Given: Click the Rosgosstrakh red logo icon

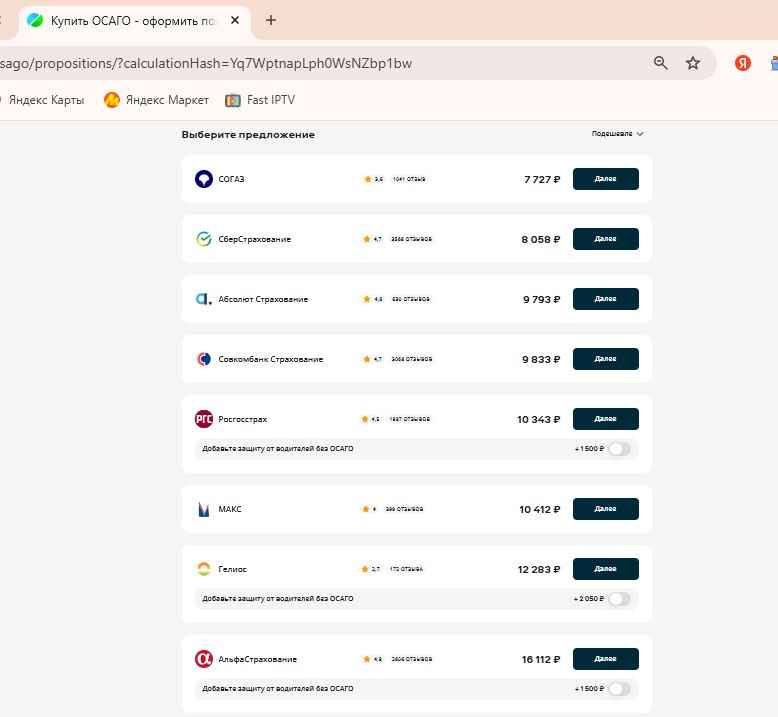Looking at the screenshot, I should 203,419.
